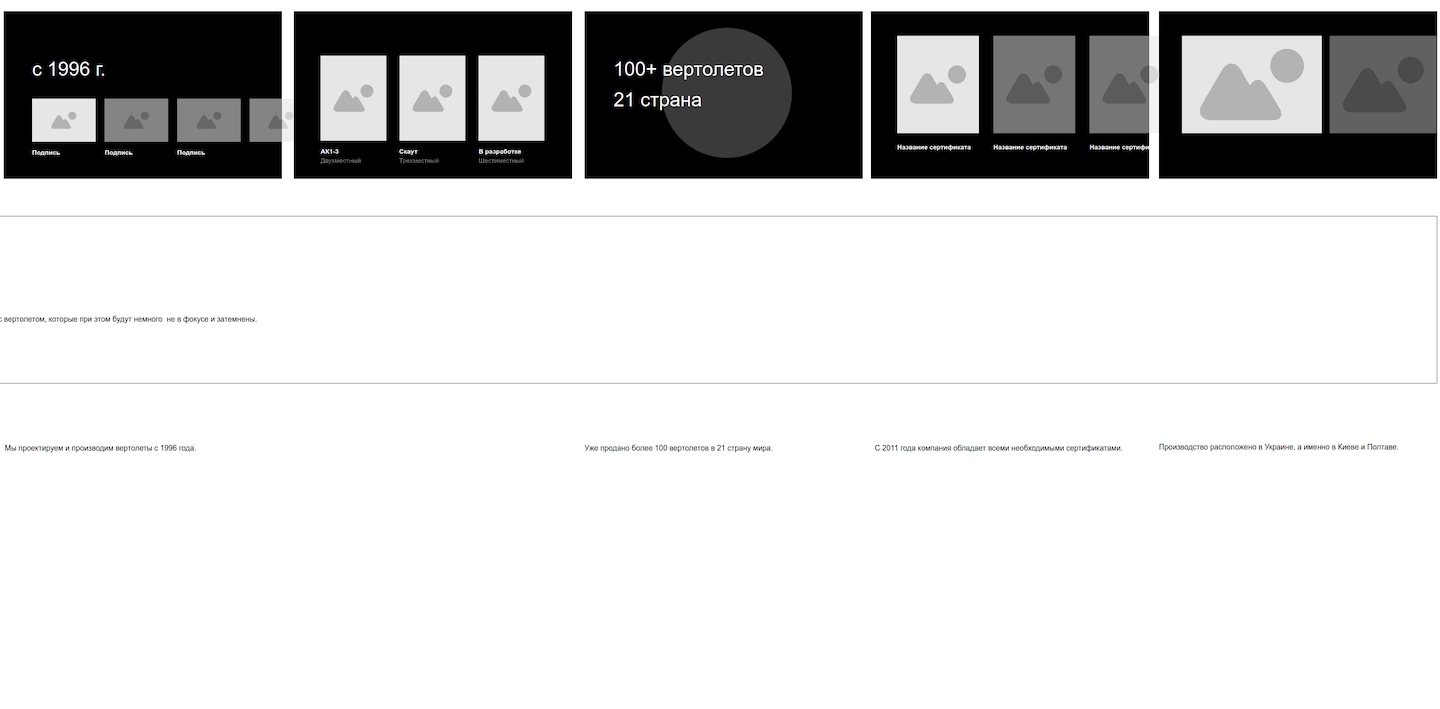This screenshot has width=1440, height=709.
Task: Select the dark image placeholder in the last frame
Action: (1382, 85)
